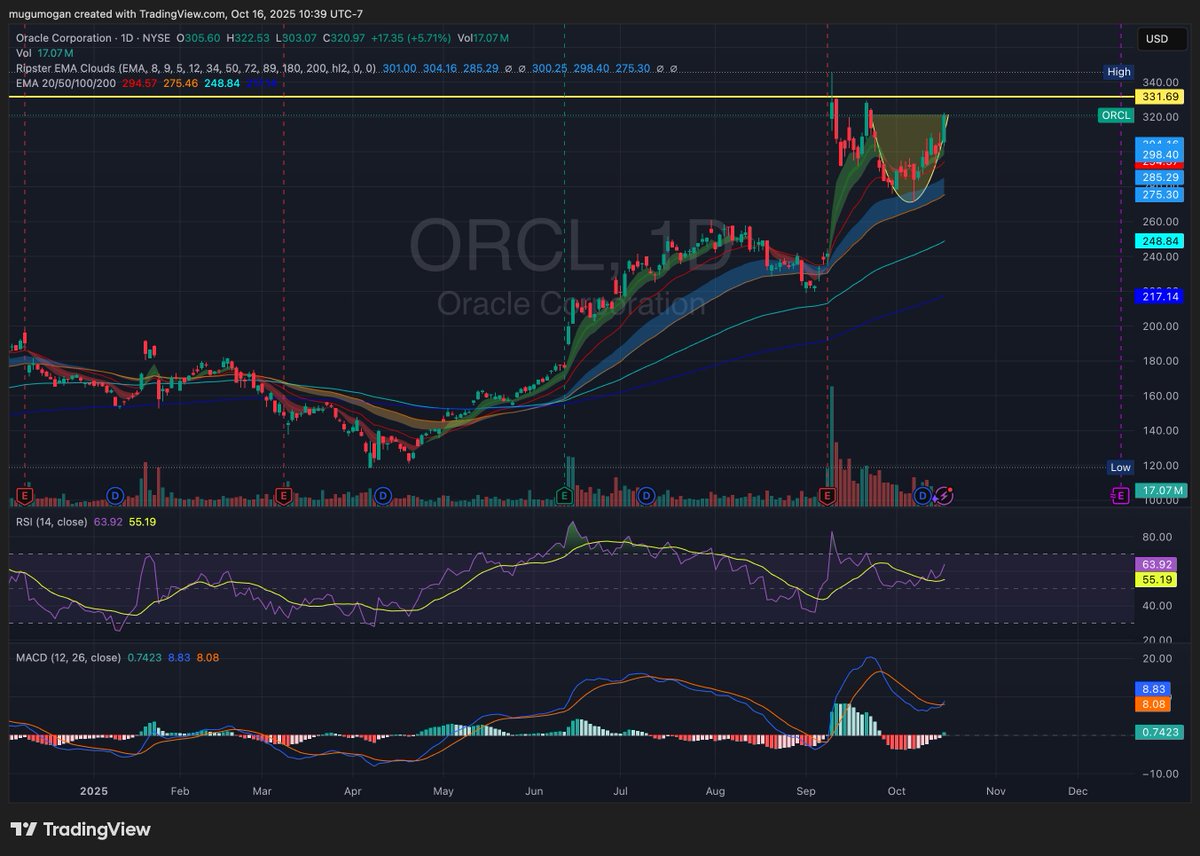The image size is (1200, 856).
Task: Click the Low marker label
Action: tap(1120, 467)
